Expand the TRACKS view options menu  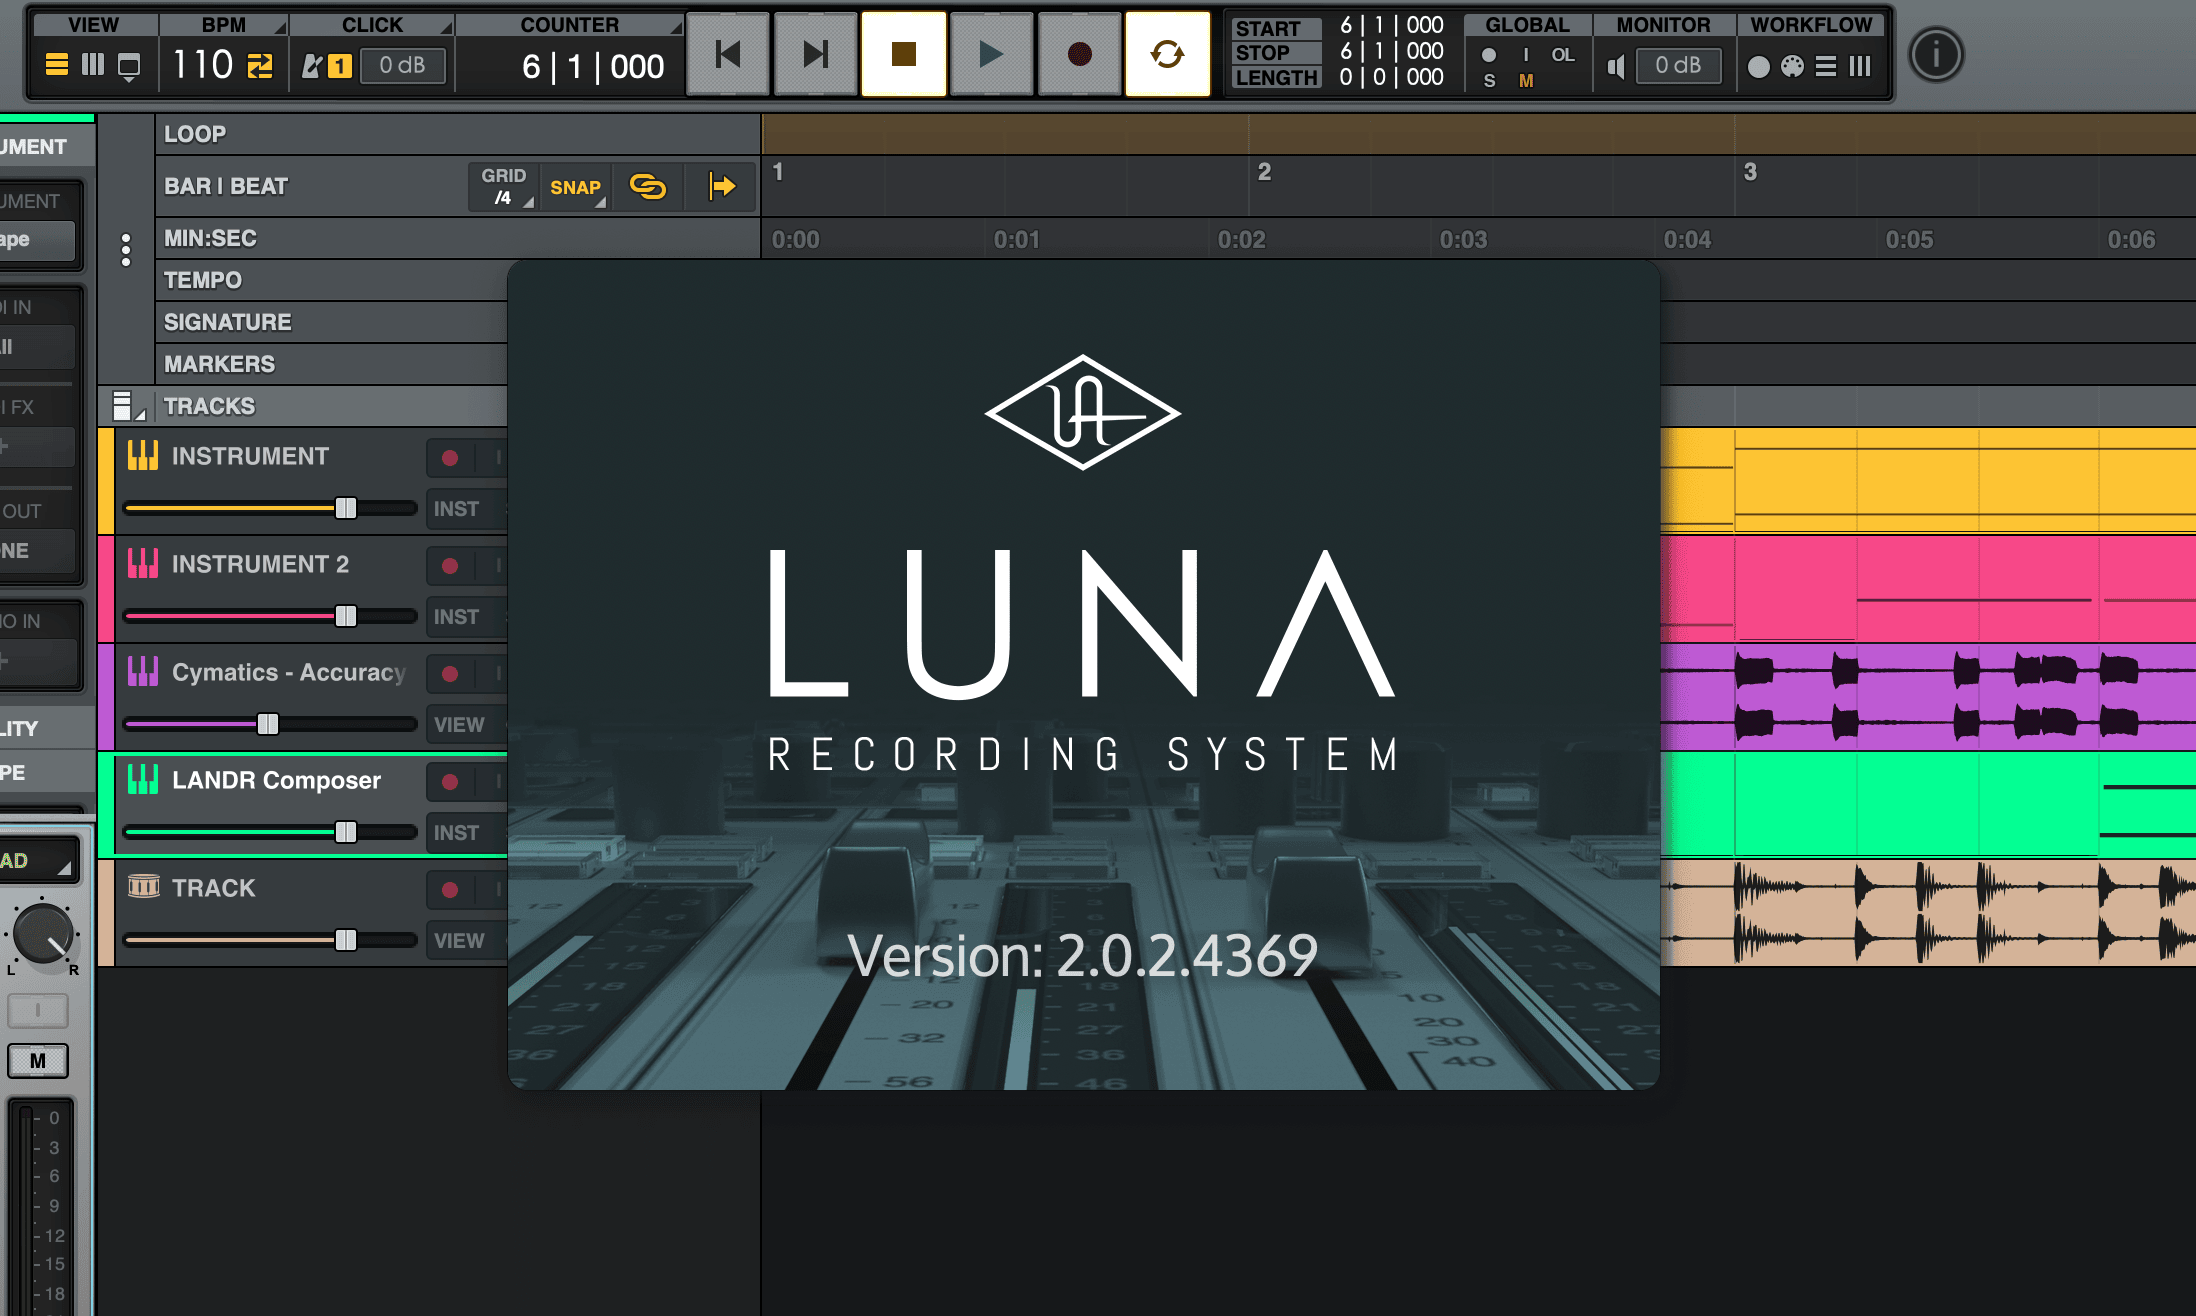126,406
